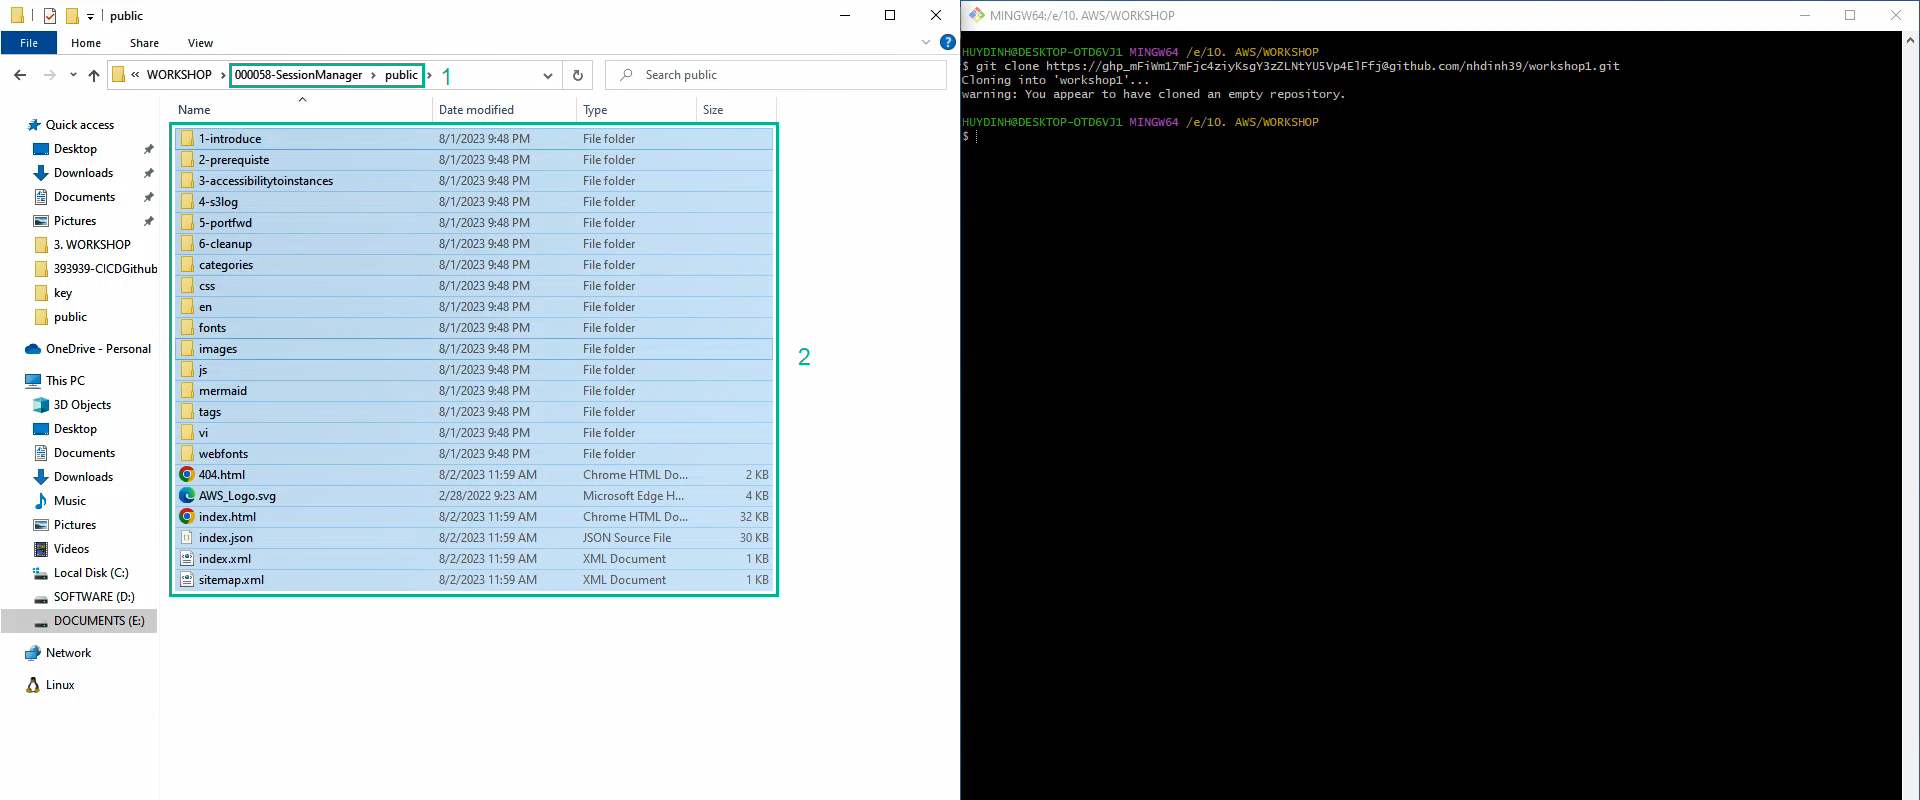The image size is (1920, 800).
Task: Open pinned Desktop under Quick access
Action: tap(75, 149)
